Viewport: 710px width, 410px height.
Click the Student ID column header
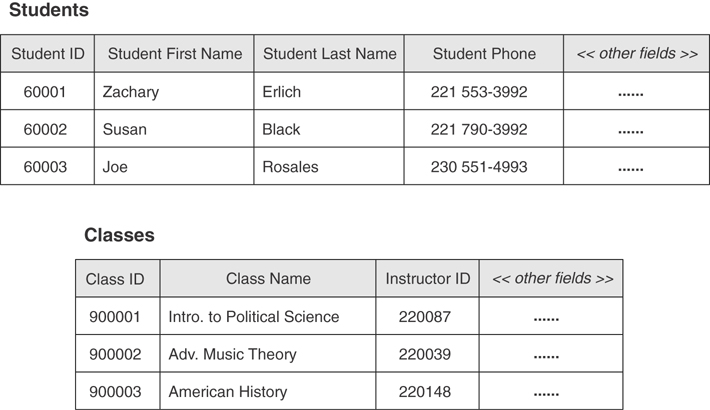point(48,54)
